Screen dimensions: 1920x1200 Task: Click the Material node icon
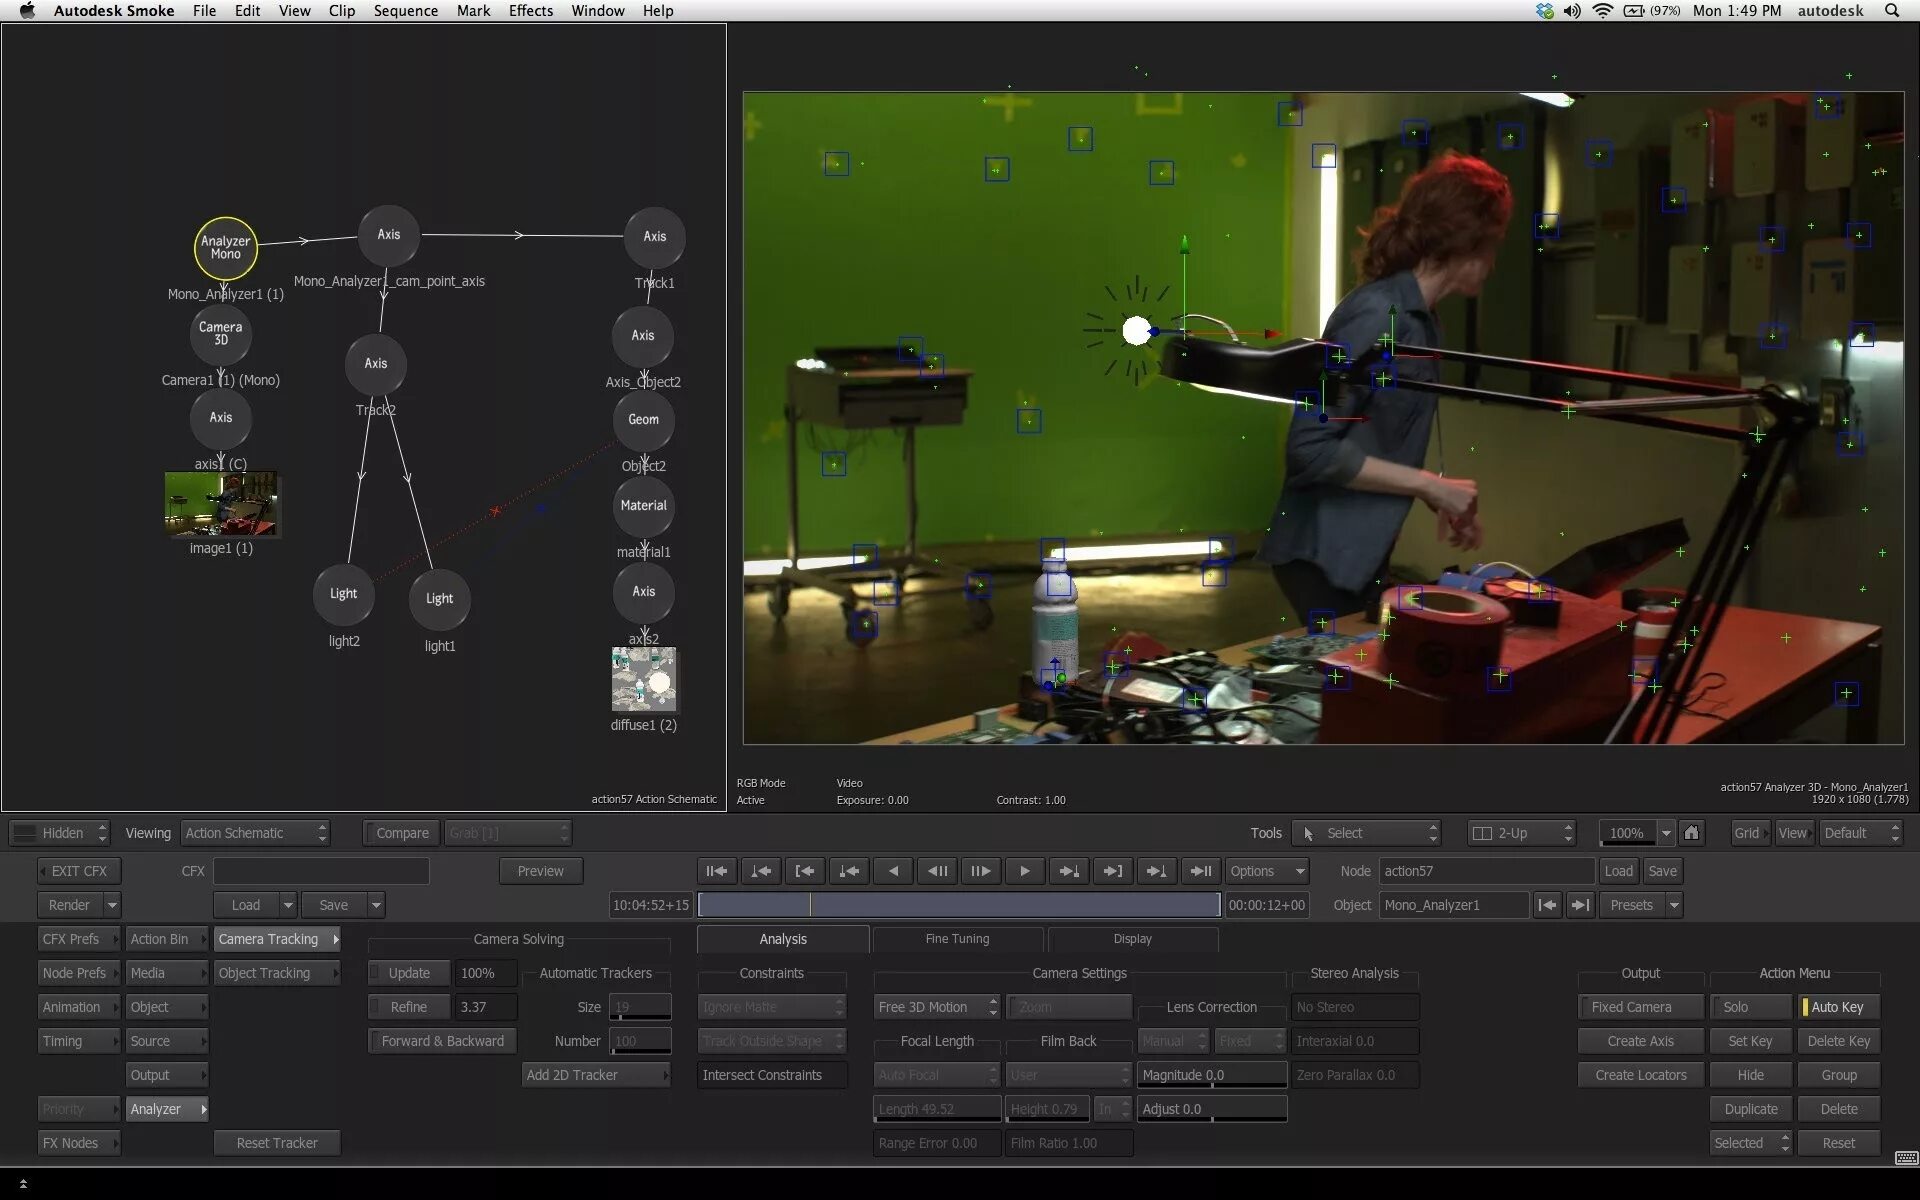coord(644,505)
